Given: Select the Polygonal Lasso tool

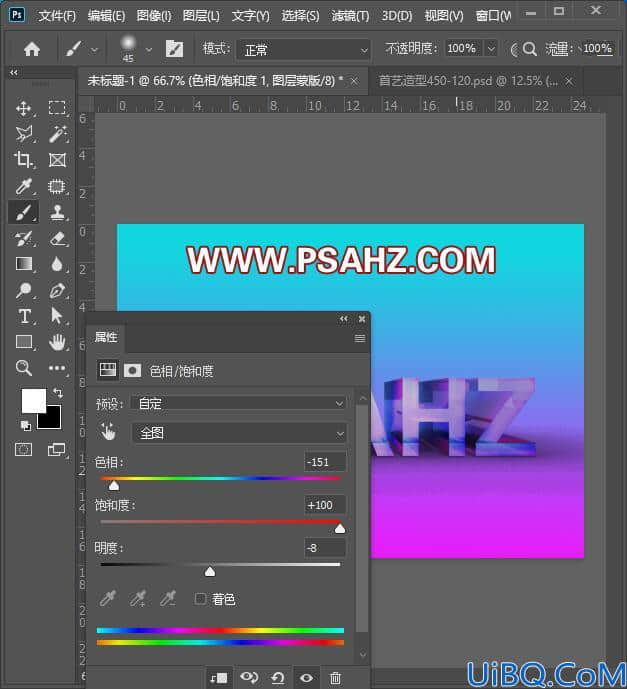Looking at the screenshot, I should point(23,134).
